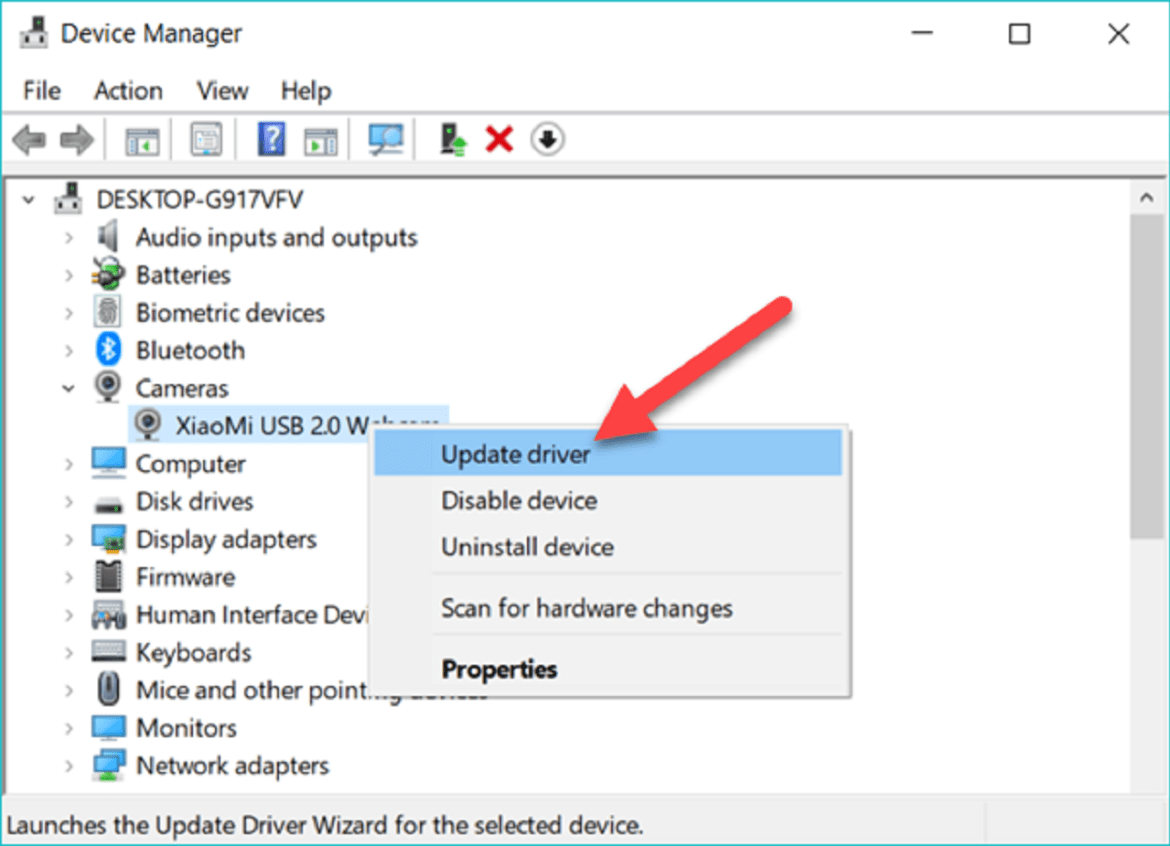
Task: Click the update driver toolbar icon
Action: (x=454, y=140)
